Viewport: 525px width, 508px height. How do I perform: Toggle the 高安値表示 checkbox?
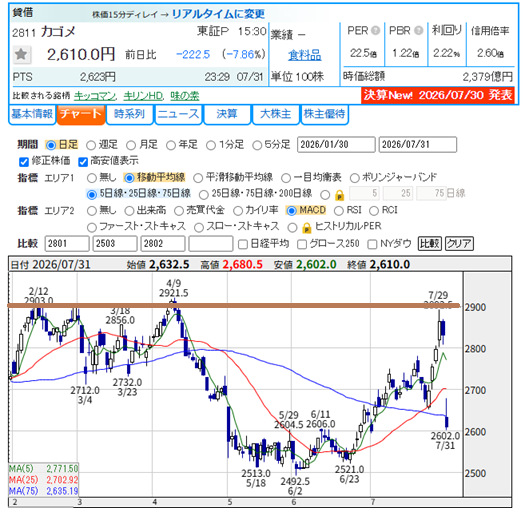pyautogui.click(x=83, y=162)
